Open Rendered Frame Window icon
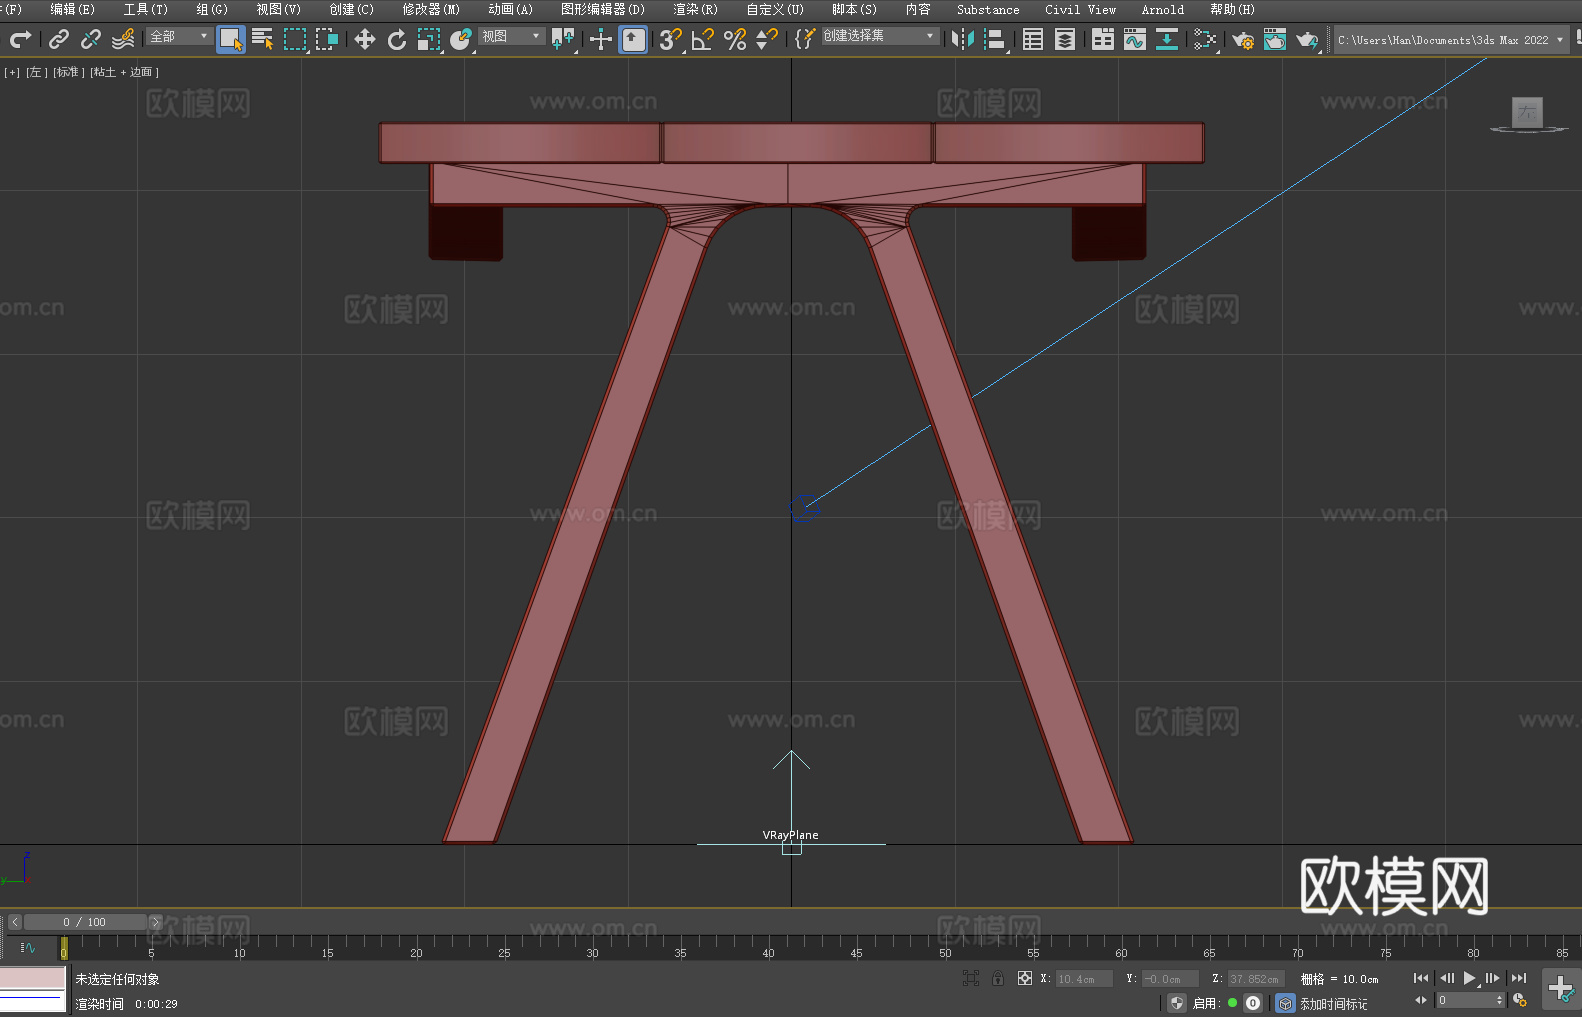1582x1017 pixels. 1275,39
